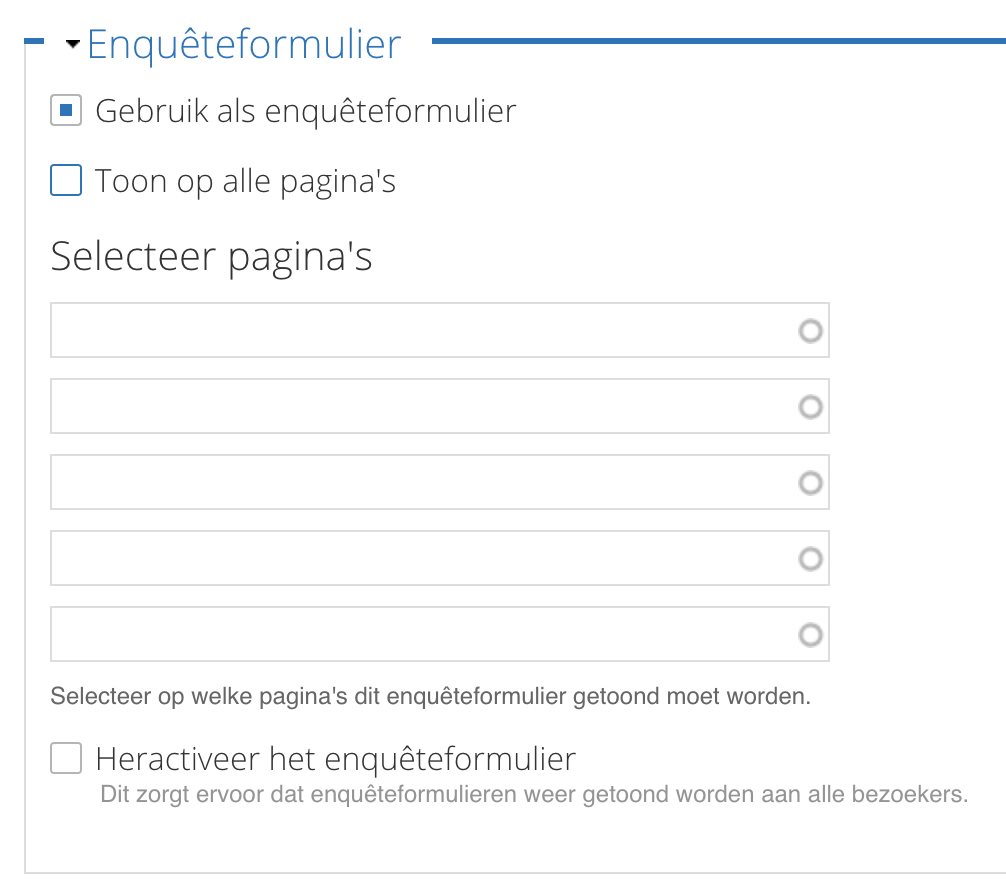Click the Enquêteformulier fieldset title
Screen dimensions: 1006x894
tap(244, 45)
